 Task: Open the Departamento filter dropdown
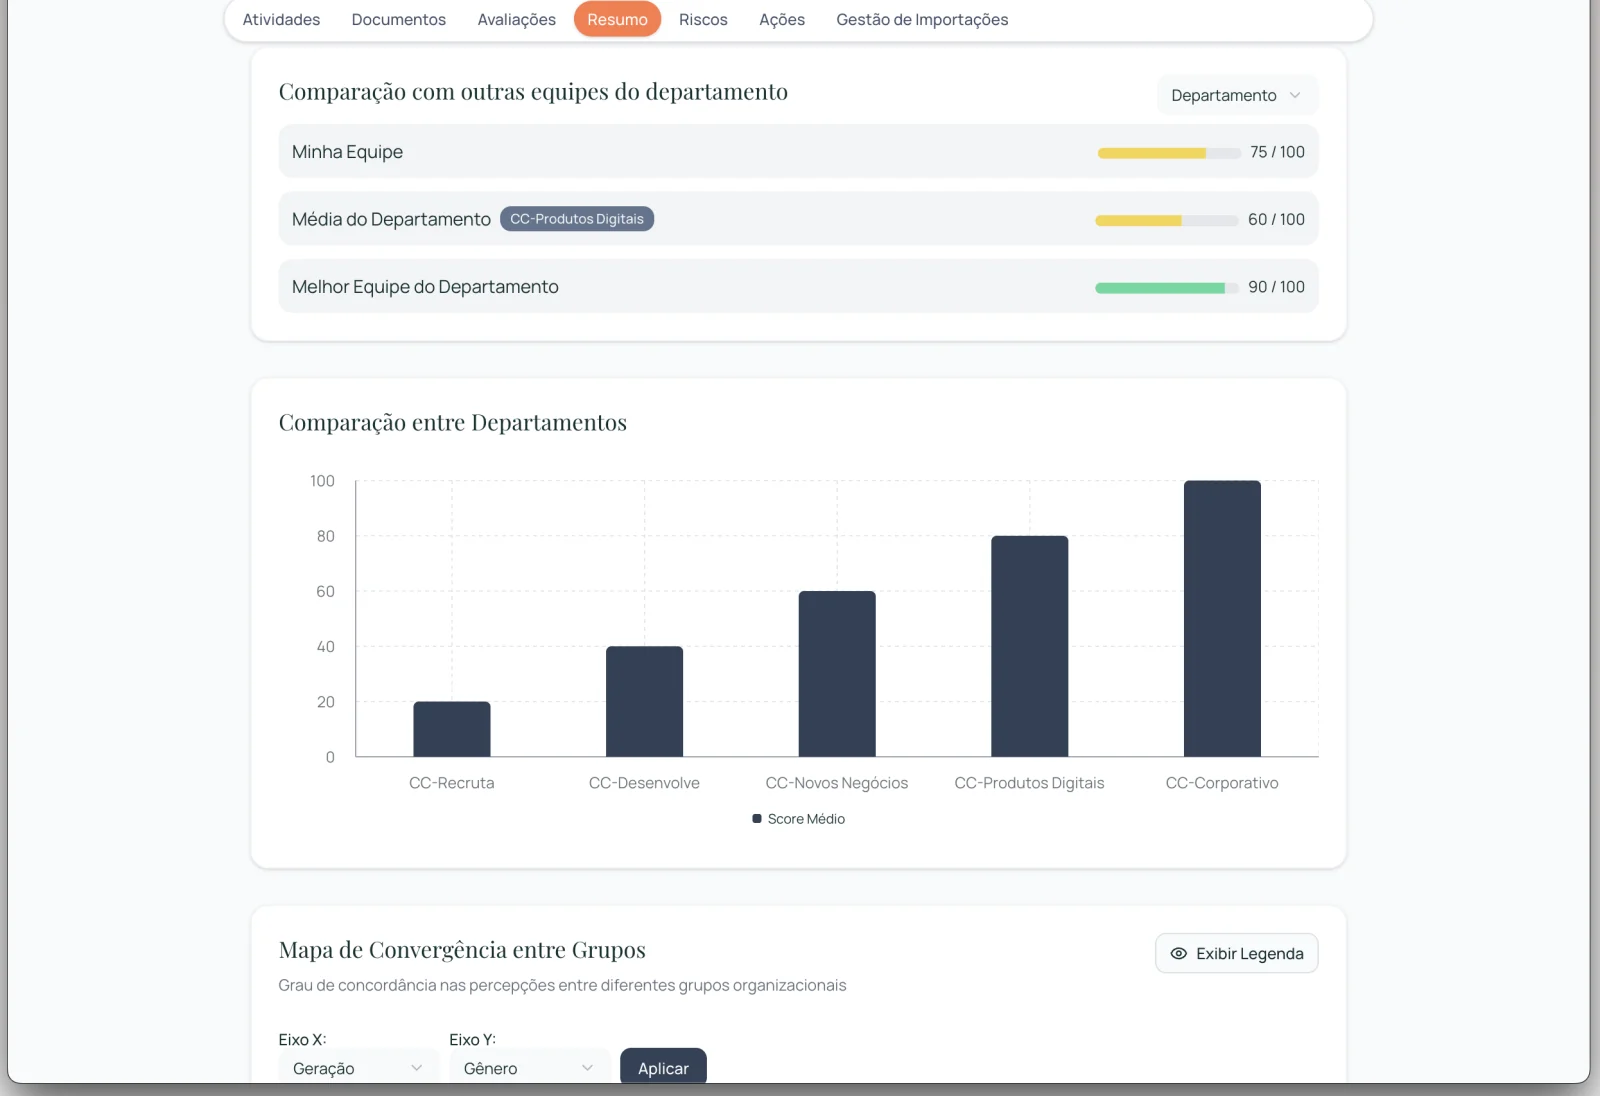[1237, 95]
